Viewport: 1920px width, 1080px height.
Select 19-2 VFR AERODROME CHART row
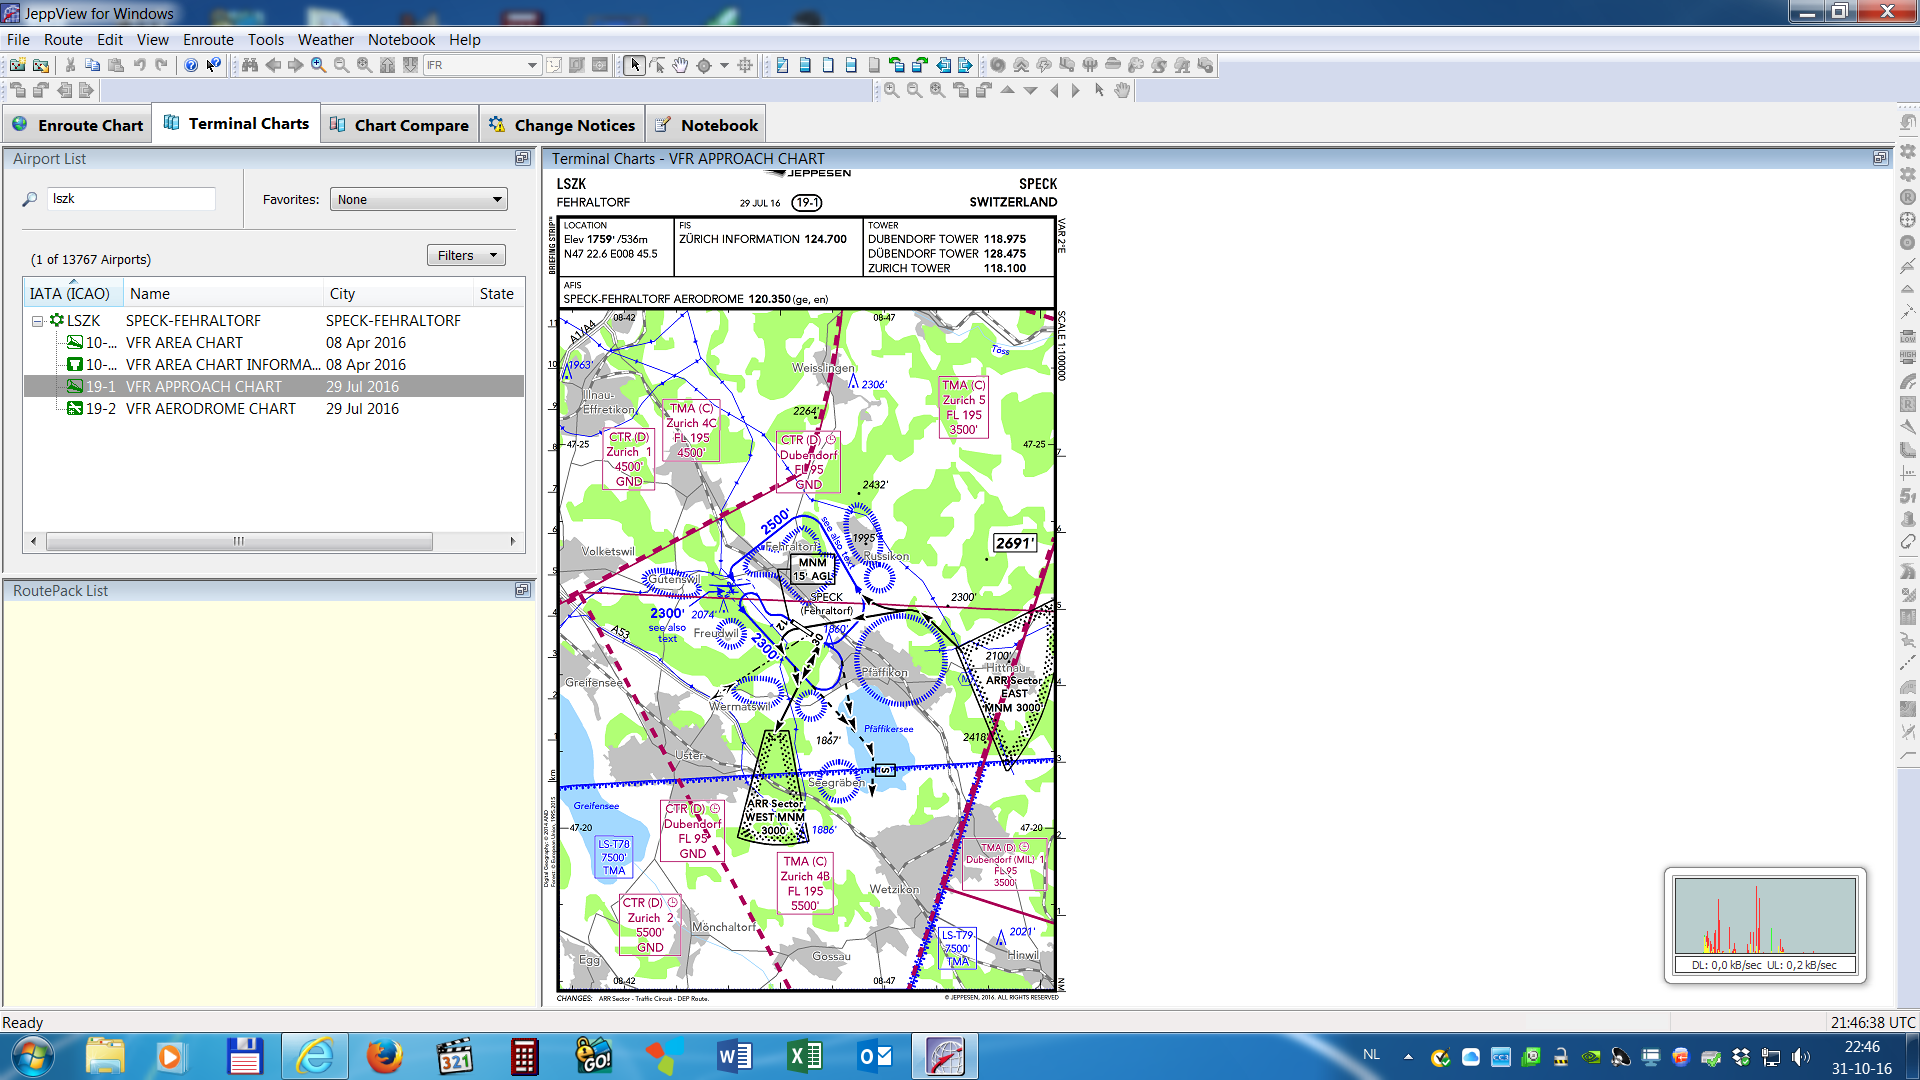click(274, 409)
